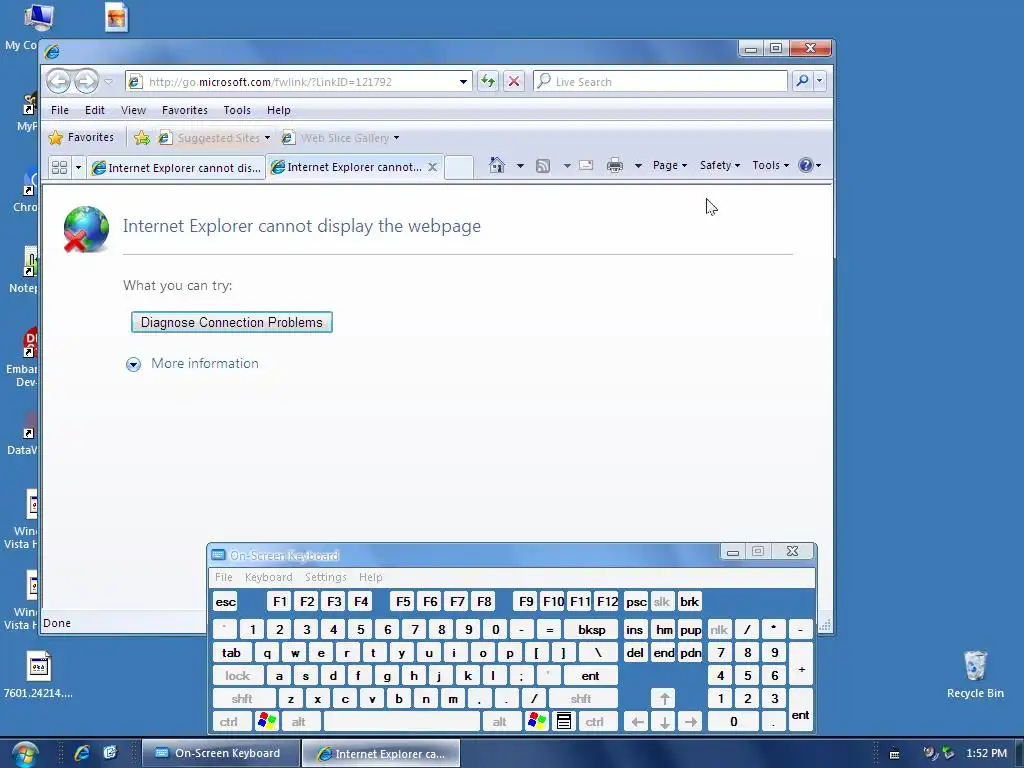Image resolution: width=1024 pixels, height=768 pixels.
Task: Click the Home page icon
Action: pos(497,165)
